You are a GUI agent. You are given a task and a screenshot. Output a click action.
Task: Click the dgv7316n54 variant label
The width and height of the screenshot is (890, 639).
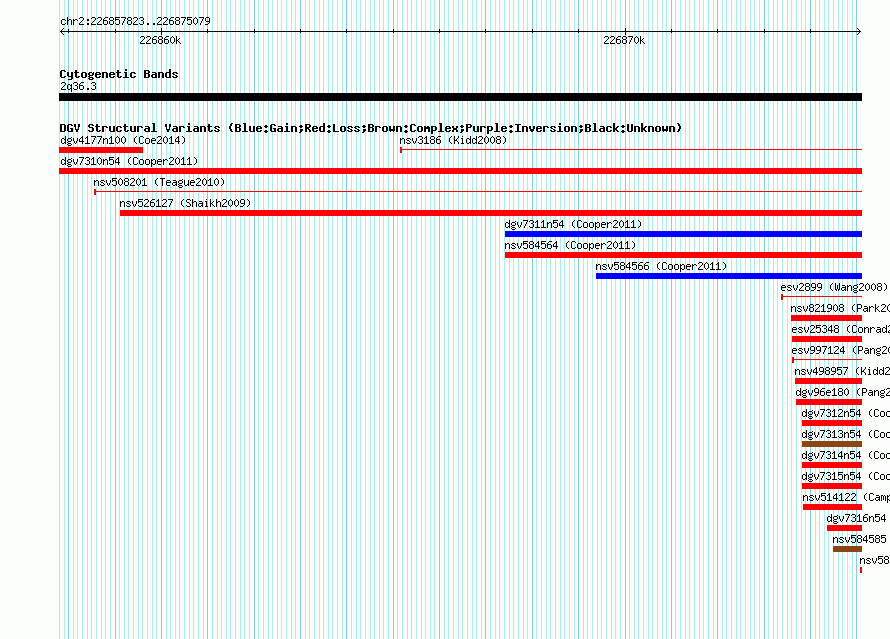tap(857, 518)
